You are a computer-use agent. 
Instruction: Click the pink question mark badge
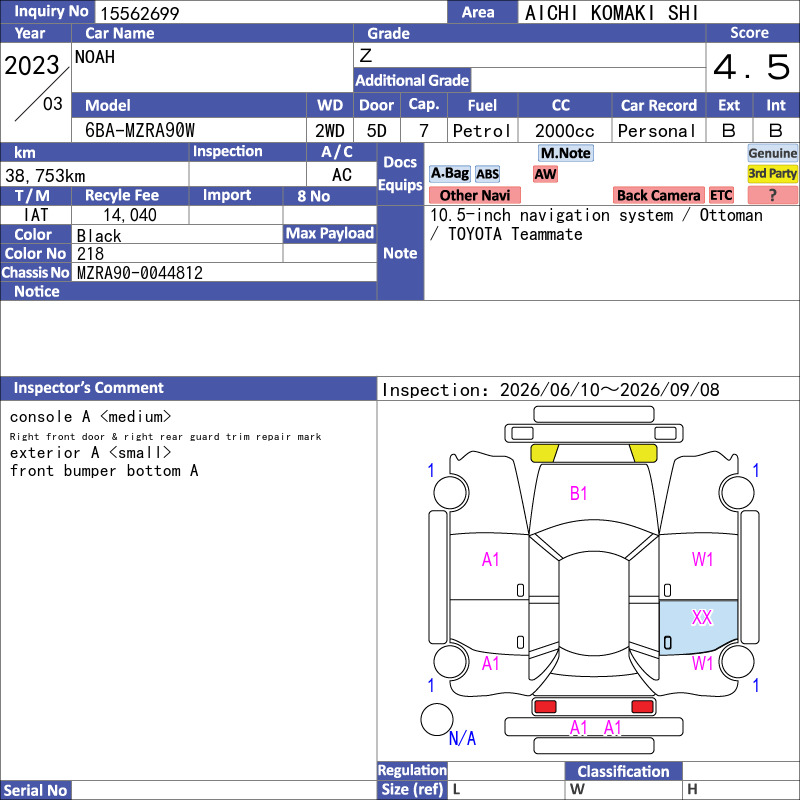click(772, 195)
